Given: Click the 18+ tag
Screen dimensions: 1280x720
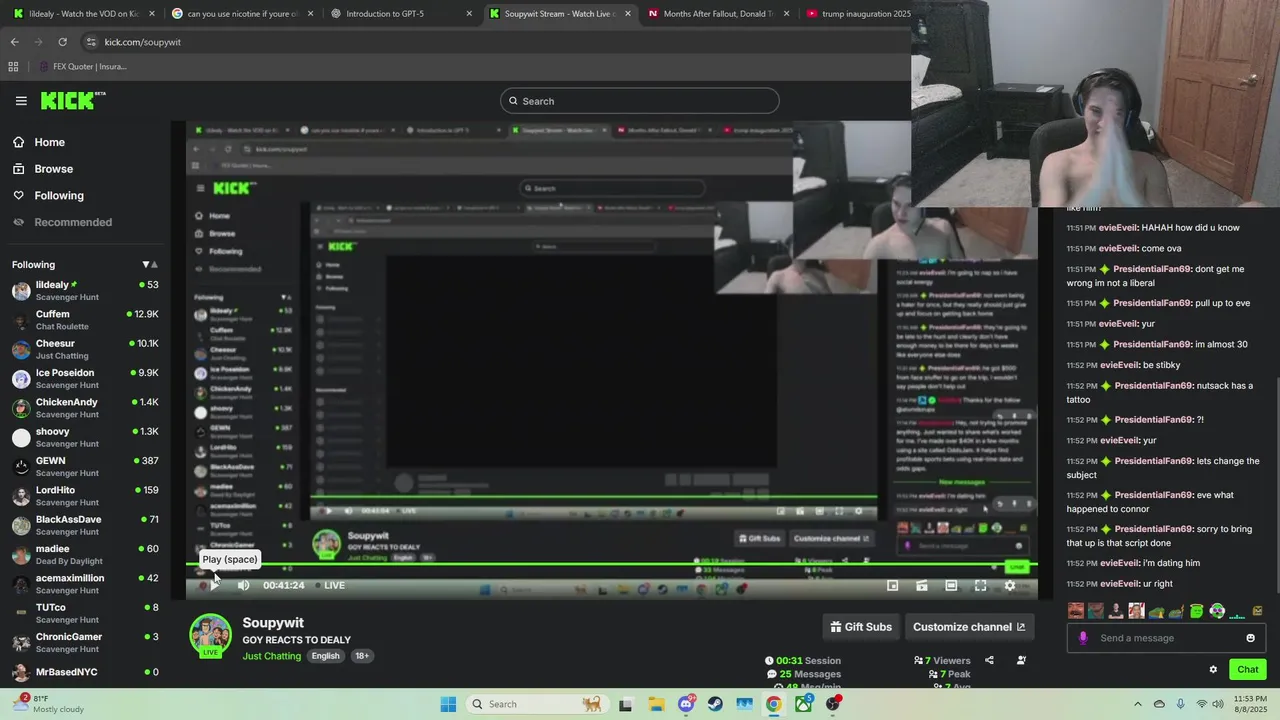Looking at the screenshot, I should [x=362, y=656].
